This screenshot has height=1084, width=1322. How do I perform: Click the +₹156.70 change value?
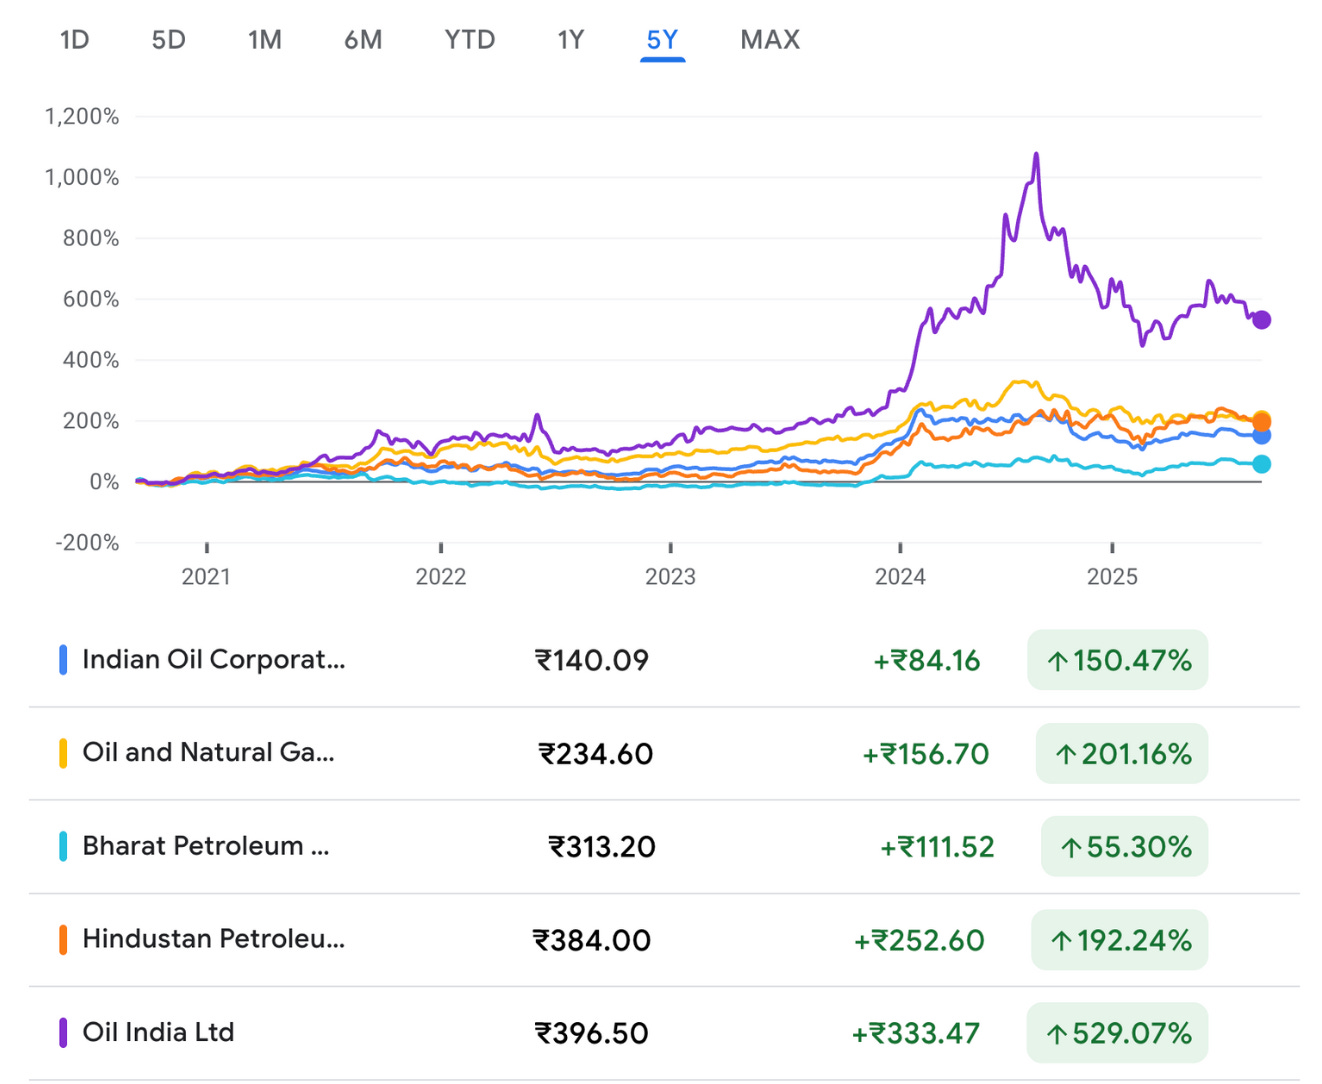(926, 754)
